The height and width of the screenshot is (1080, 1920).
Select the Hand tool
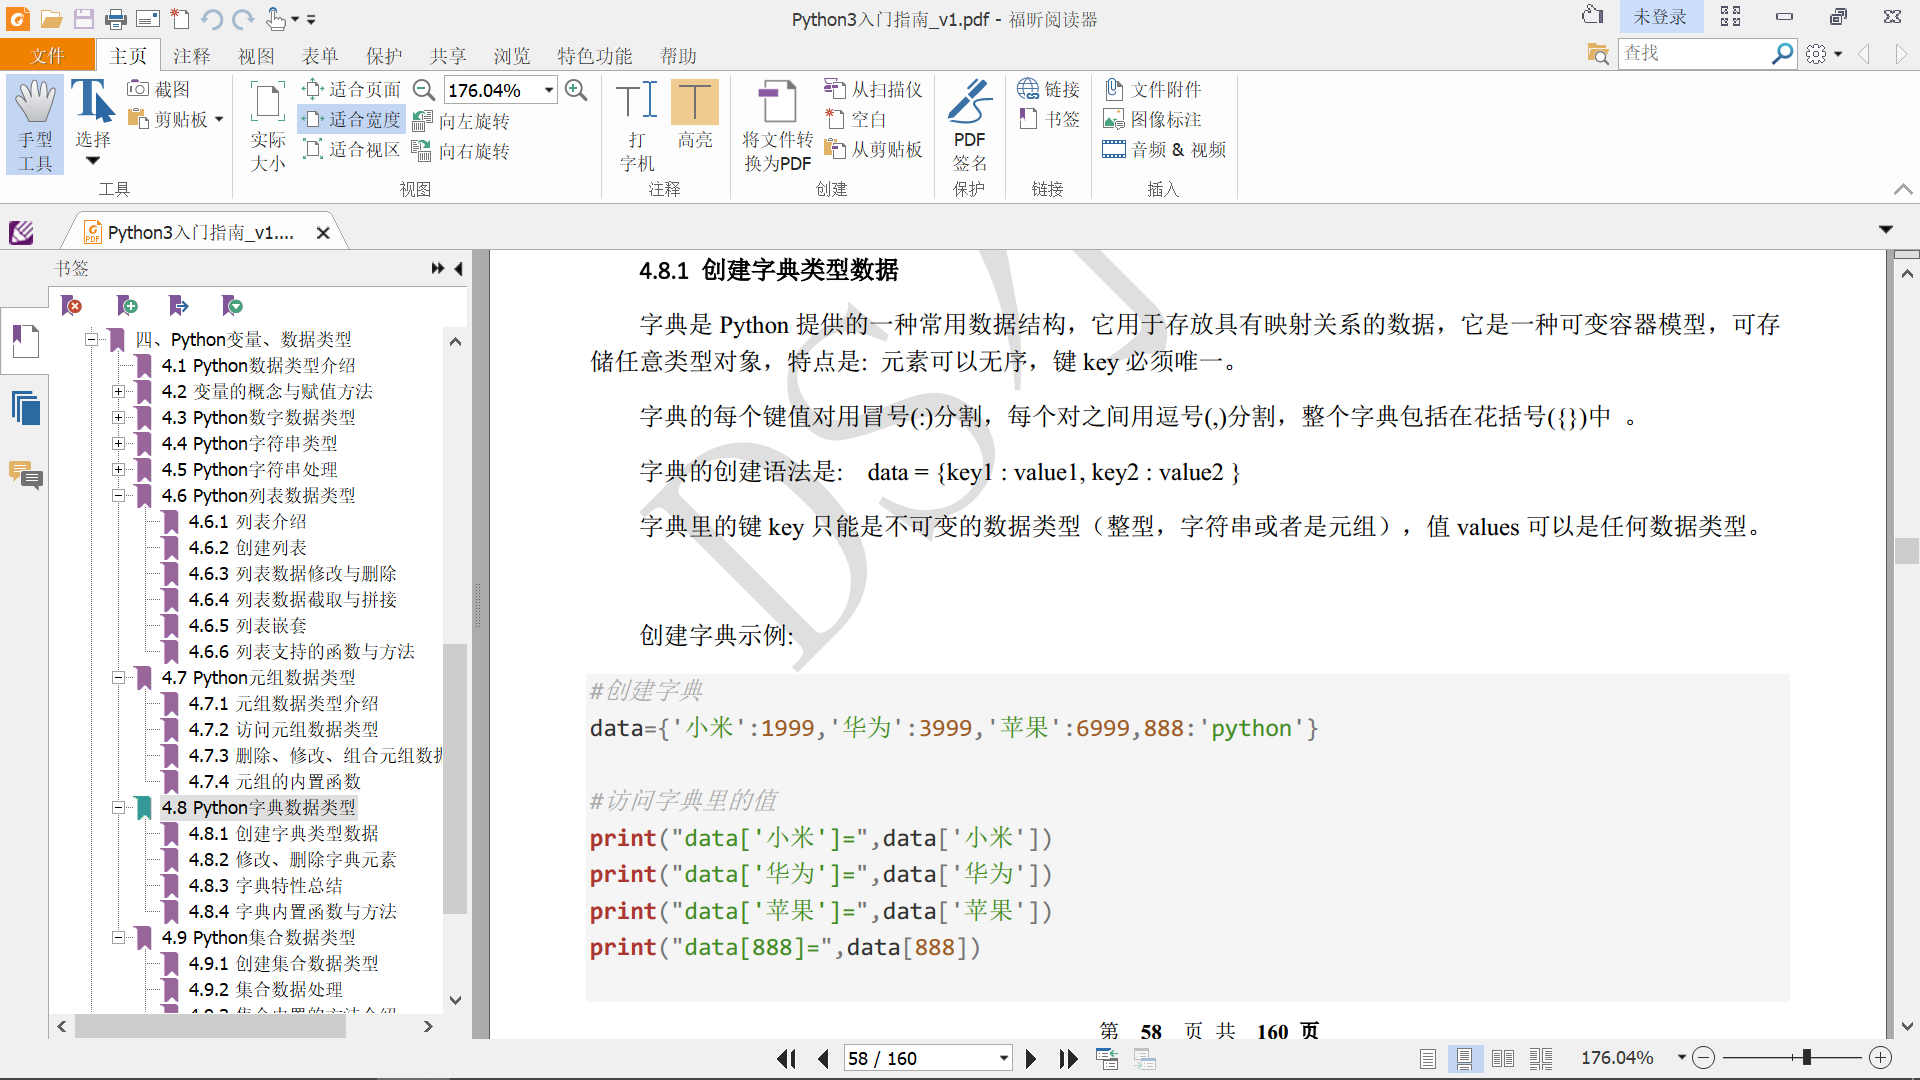coord(35,124)
